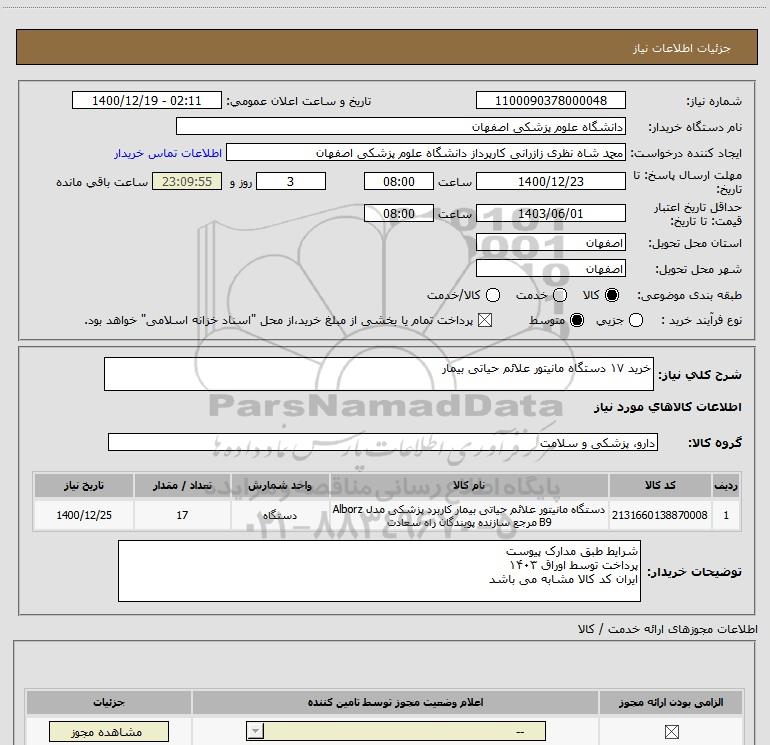Click the الزامی بودن ارائه مجوز column header
This screenshot has height=745, width=770.
pos(671,702)
